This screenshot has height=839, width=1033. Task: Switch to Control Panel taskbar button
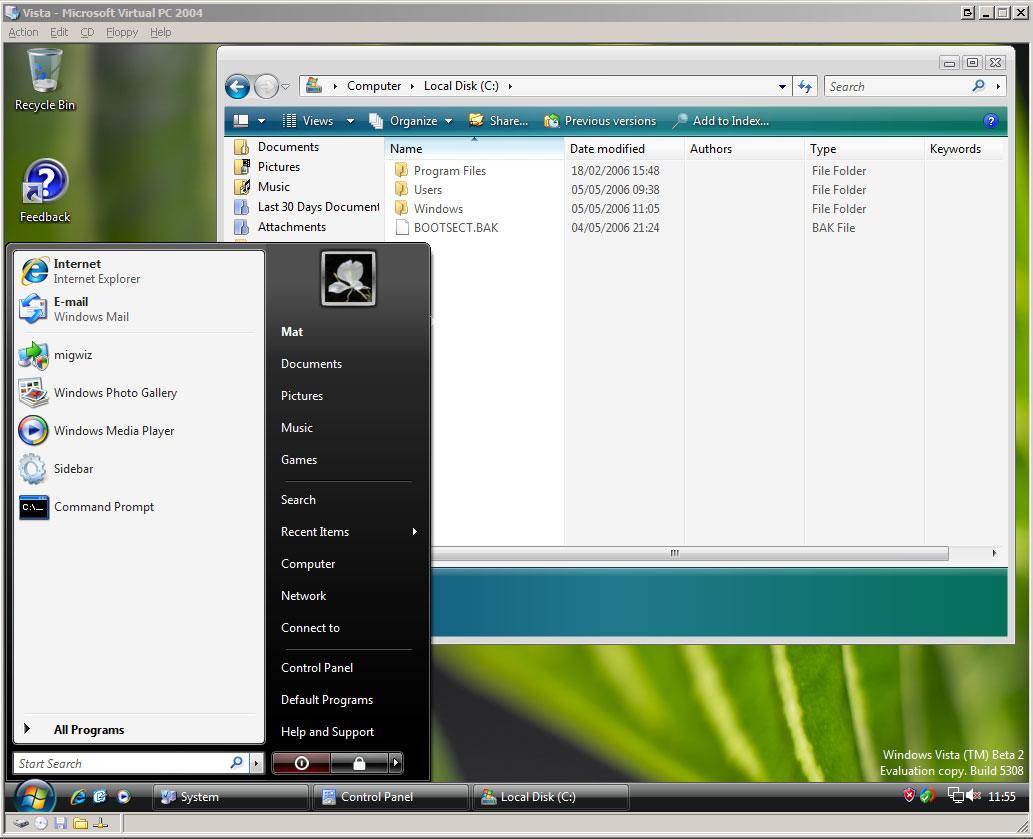click(x=390, y=797)
